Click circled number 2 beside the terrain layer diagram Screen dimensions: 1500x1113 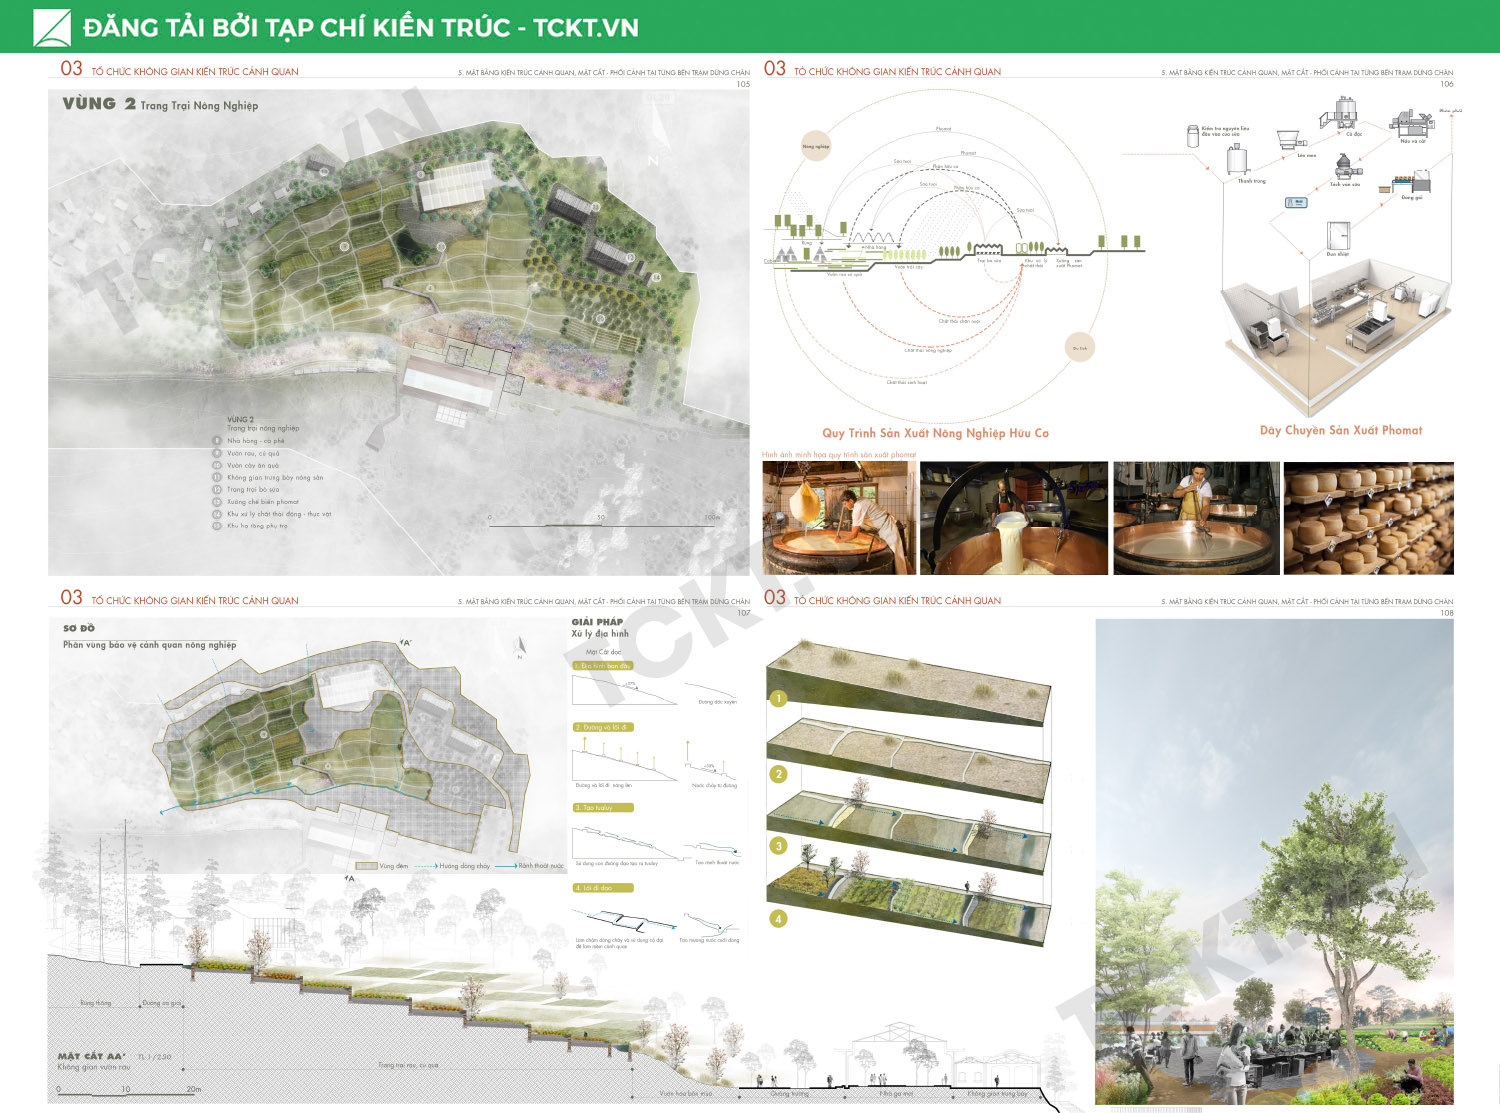pyautogui.click(x=779, y=774)
